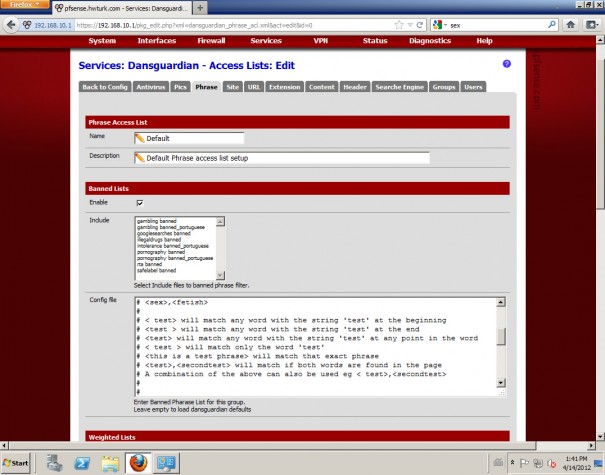
Task: Click the Firefox taskbar icon
Action: pyautogui.click(x=139, y=463)
